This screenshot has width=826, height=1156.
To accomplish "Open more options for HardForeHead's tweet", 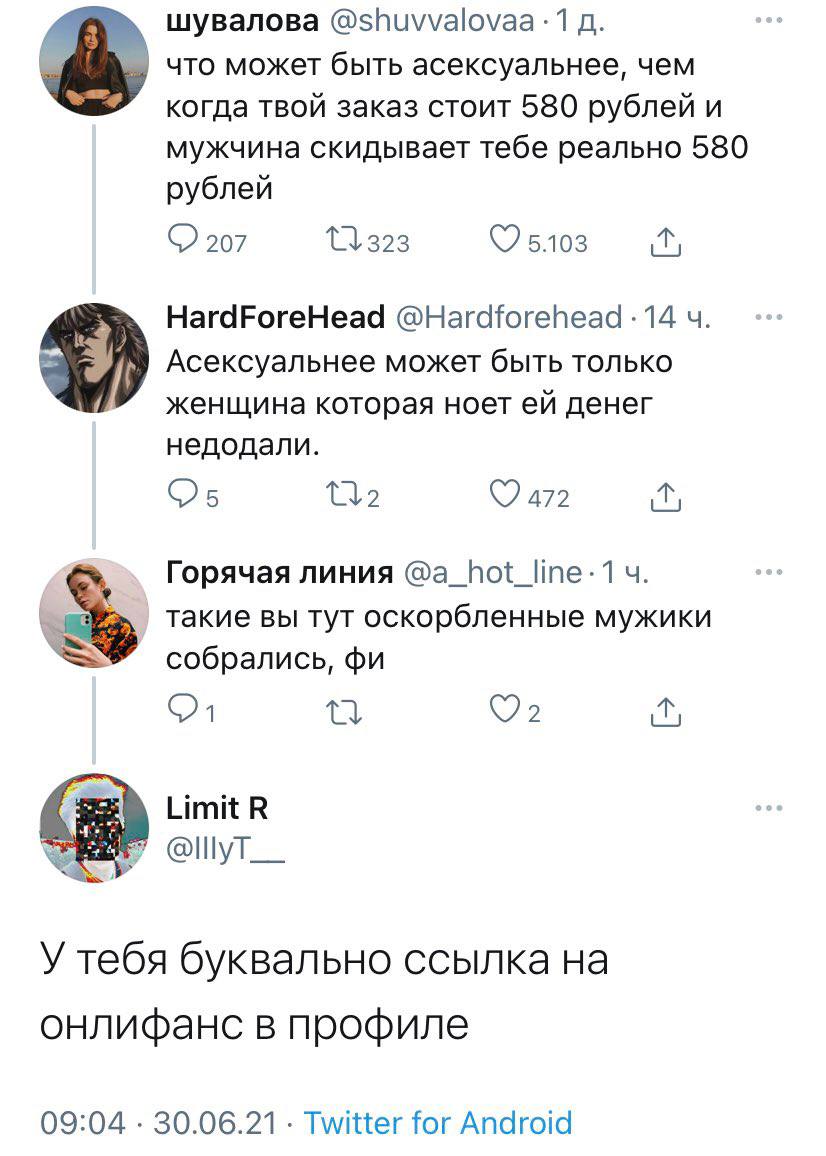I will 768,318.
